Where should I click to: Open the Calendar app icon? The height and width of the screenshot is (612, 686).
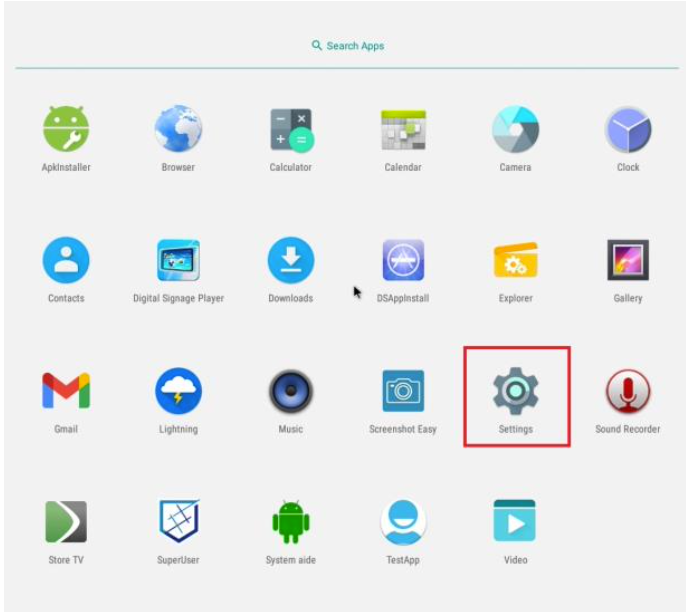[x=403, y=130]
